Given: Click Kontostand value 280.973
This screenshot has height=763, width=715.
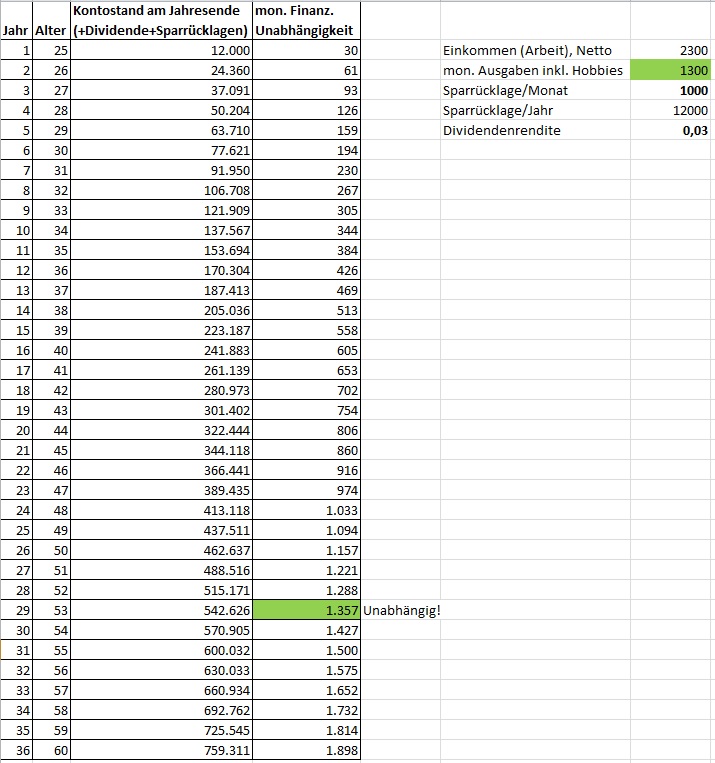Looking at the screenshot, I should click(x=161, y=390).
